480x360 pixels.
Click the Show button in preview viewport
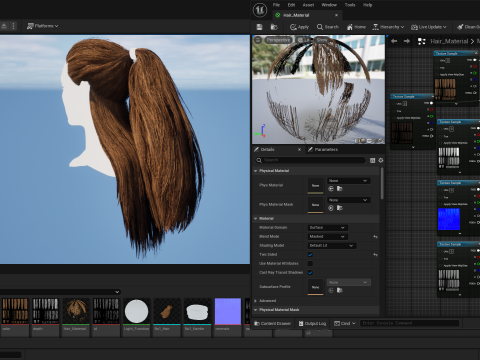point(322,40)
